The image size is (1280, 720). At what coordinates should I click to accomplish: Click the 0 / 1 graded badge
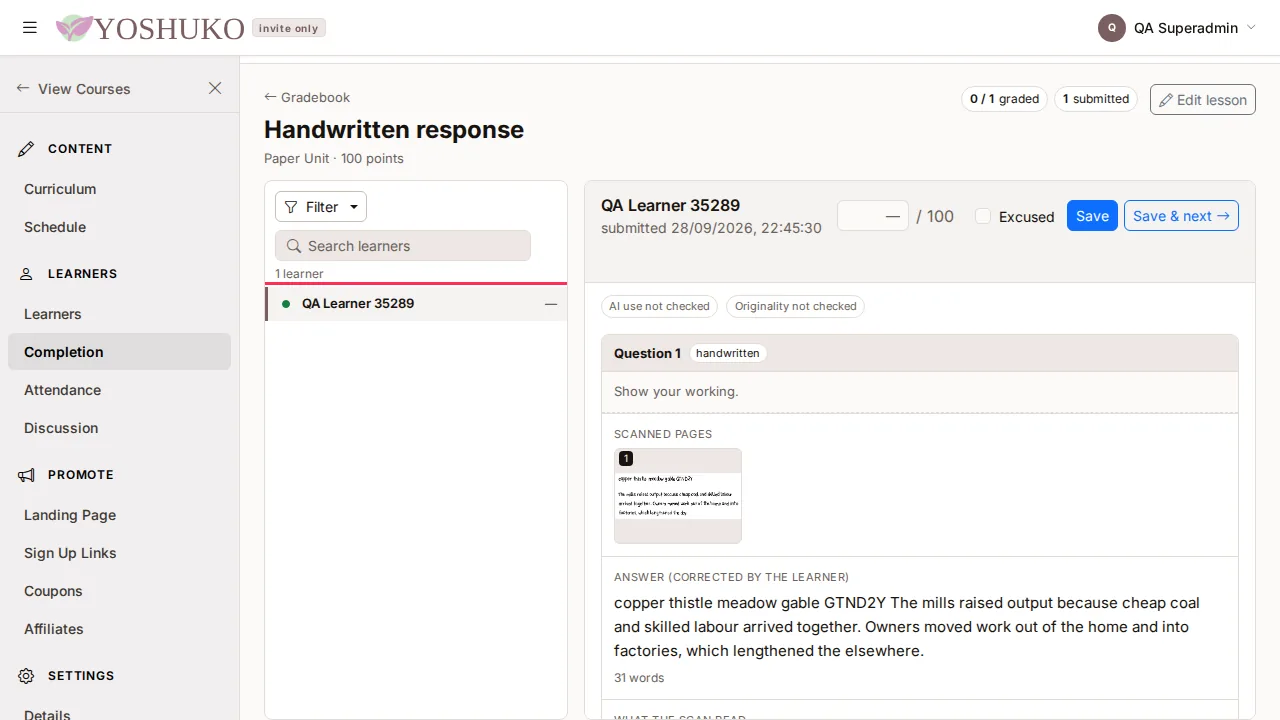pos(1004,99)
